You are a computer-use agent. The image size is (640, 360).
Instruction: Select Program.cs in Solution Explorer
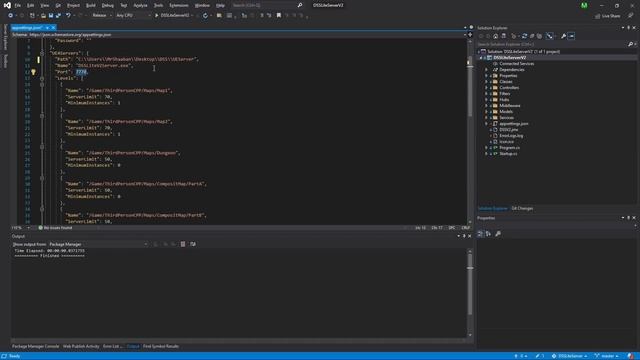pos(509,148)
